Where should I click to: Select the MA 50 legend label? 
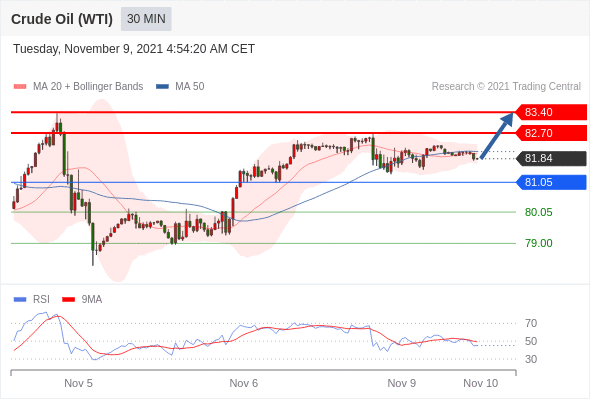pos(190,87)
